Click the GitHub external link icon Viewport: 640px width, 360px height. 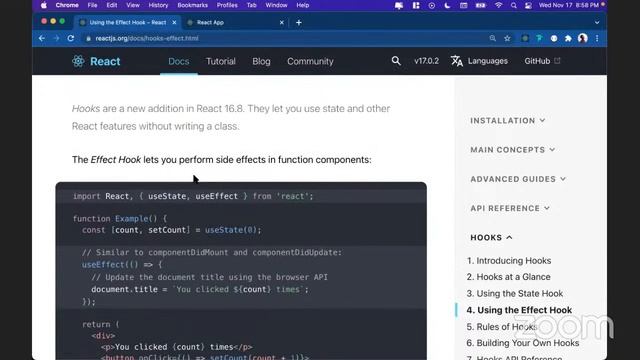558,60
